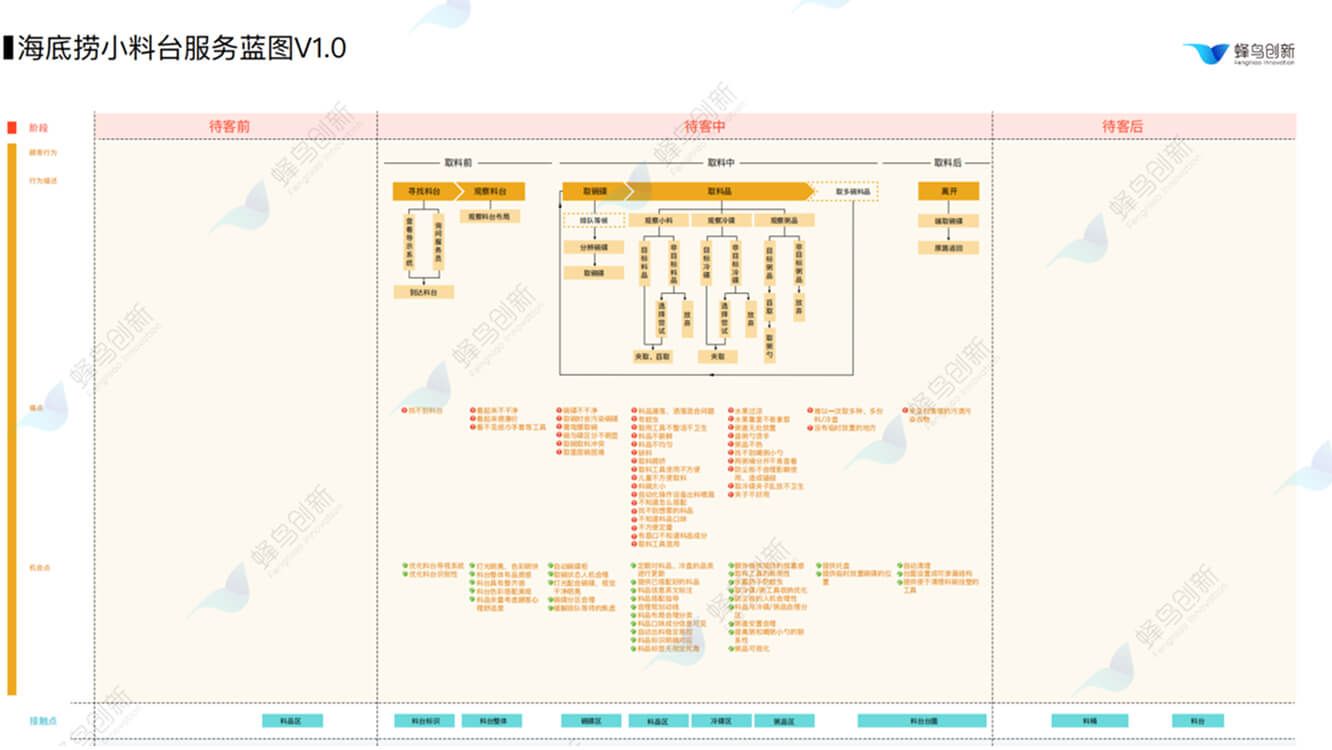1332x750 pixels.
Task: Click the 取碗碟 step box
Action: click(594, 191)
